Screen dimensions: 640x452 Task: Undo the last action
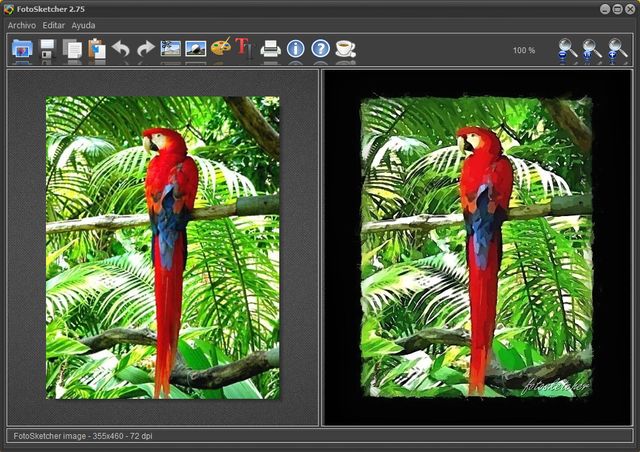click(x=121, y=48)
